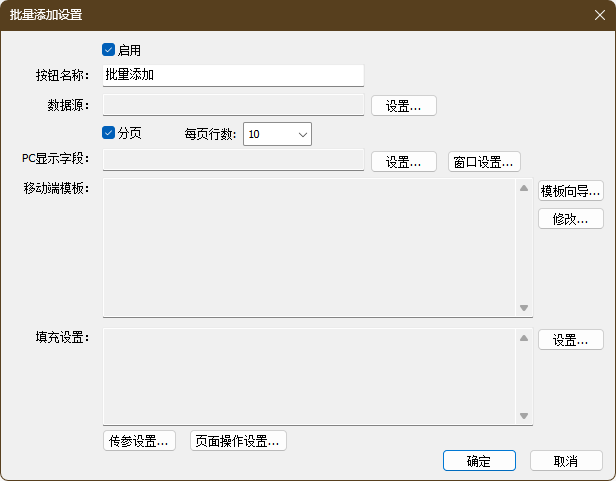Click the 数据源 input field
Image resolution: width=616 pixels, height=481 pixels.
233,104
